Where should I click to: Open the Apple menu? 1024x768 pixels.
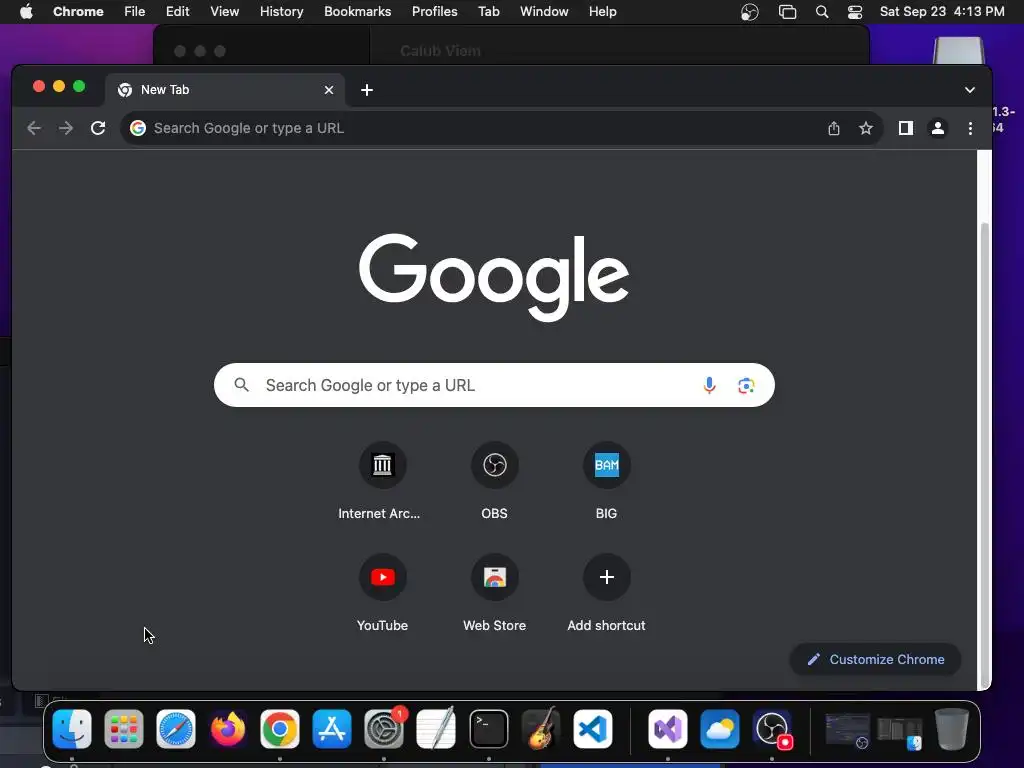click(x=26, y=12)
